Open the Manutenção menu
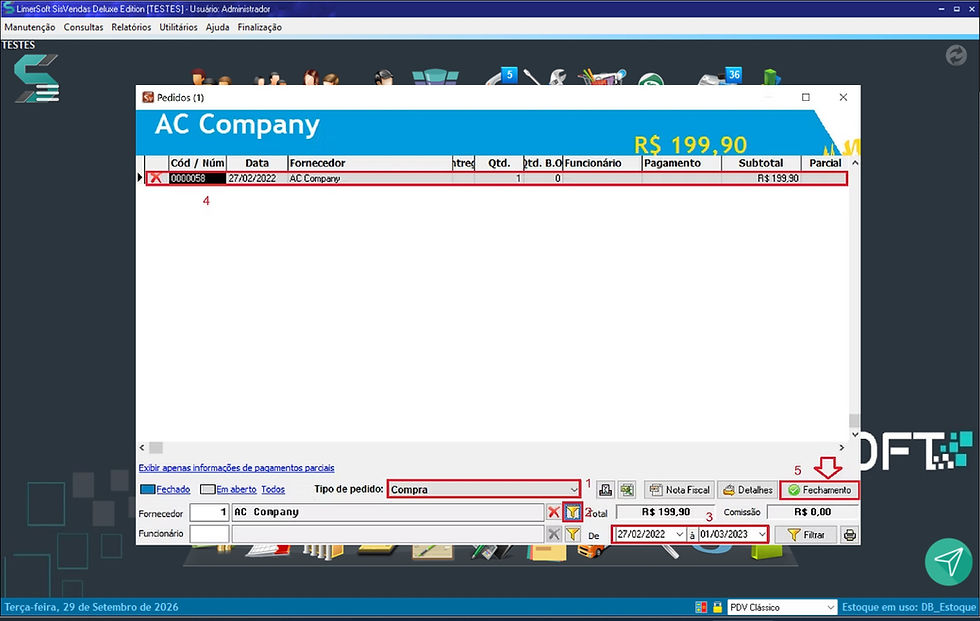The image size is (980, 621). 29,27
